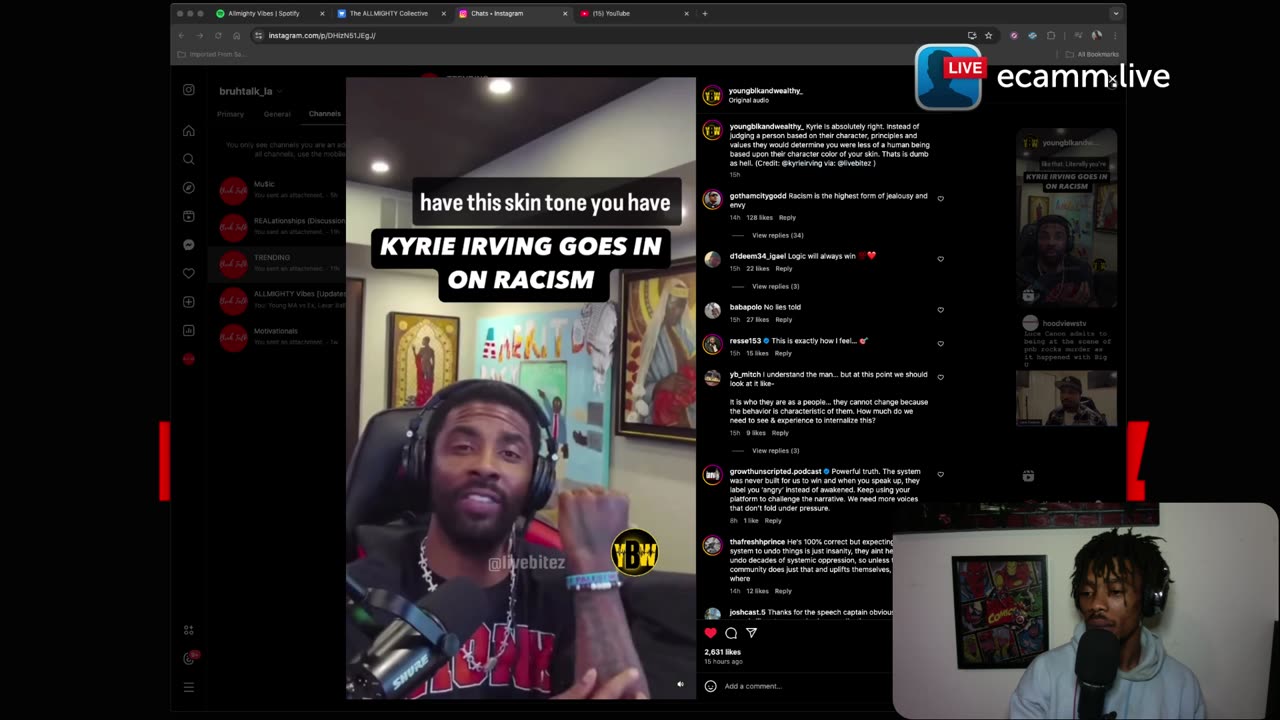Open Meta apps grid icon in sidebar
Image resolution: width=1280 pixels, height=720 pixels.
tap(188, 630)
